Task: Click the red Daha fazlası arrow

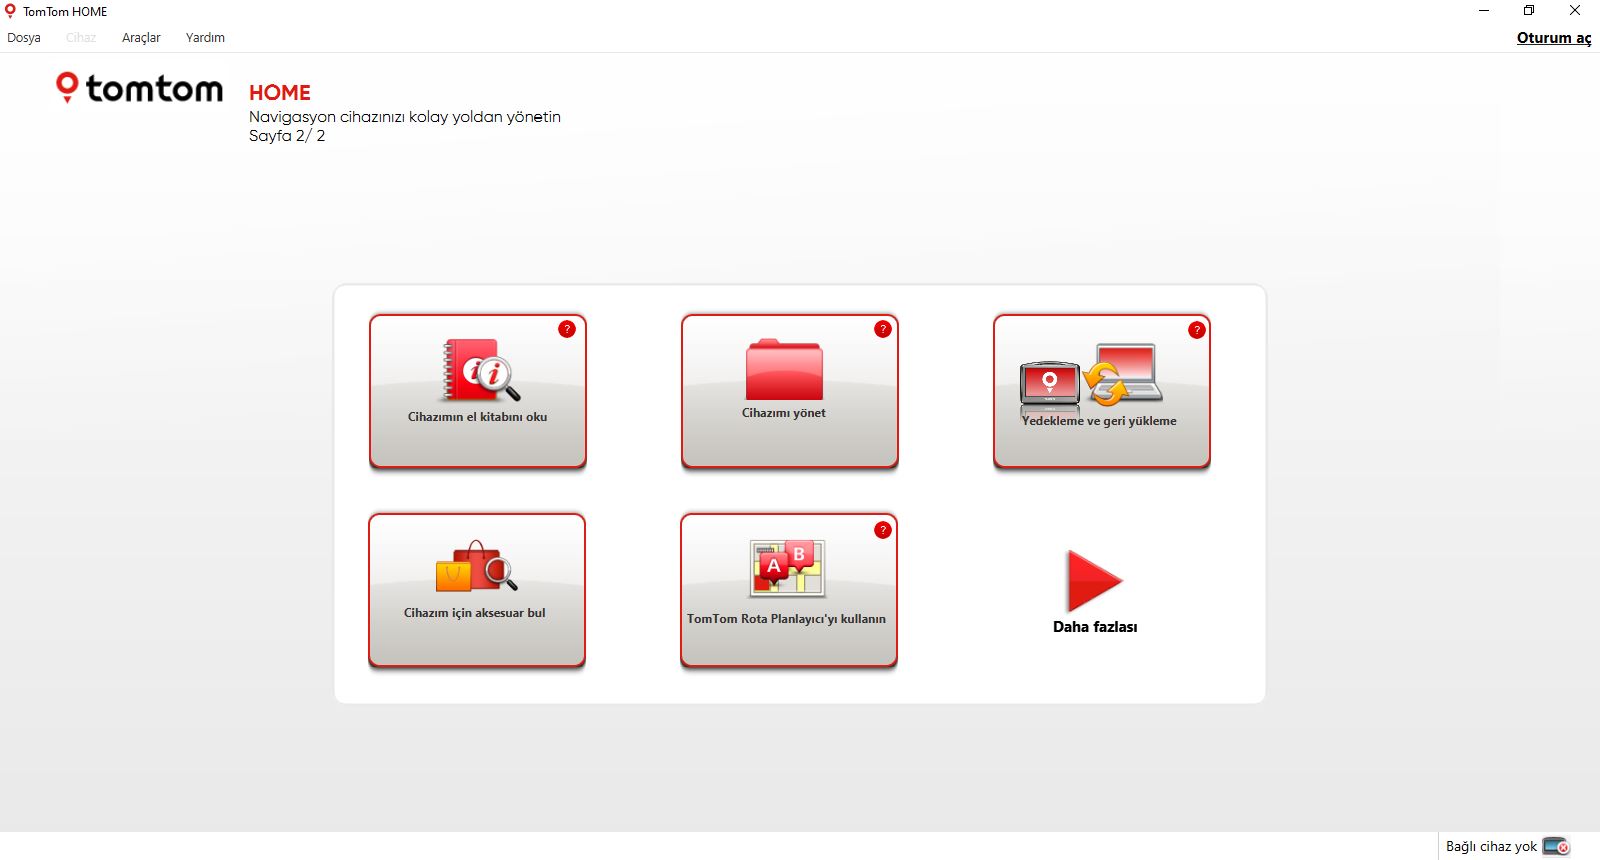Action: click(1095, 581)
